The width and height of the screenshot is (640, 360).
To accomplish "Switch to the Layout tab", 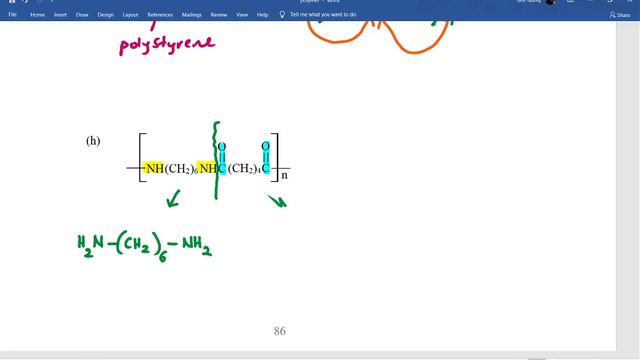I will point(130,15).
